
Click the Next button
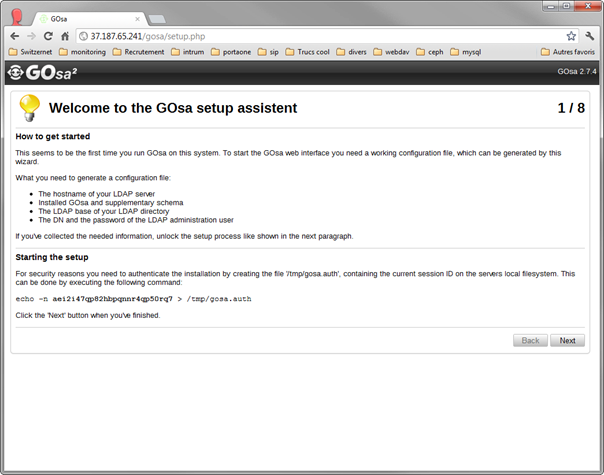tap(567, 341)
